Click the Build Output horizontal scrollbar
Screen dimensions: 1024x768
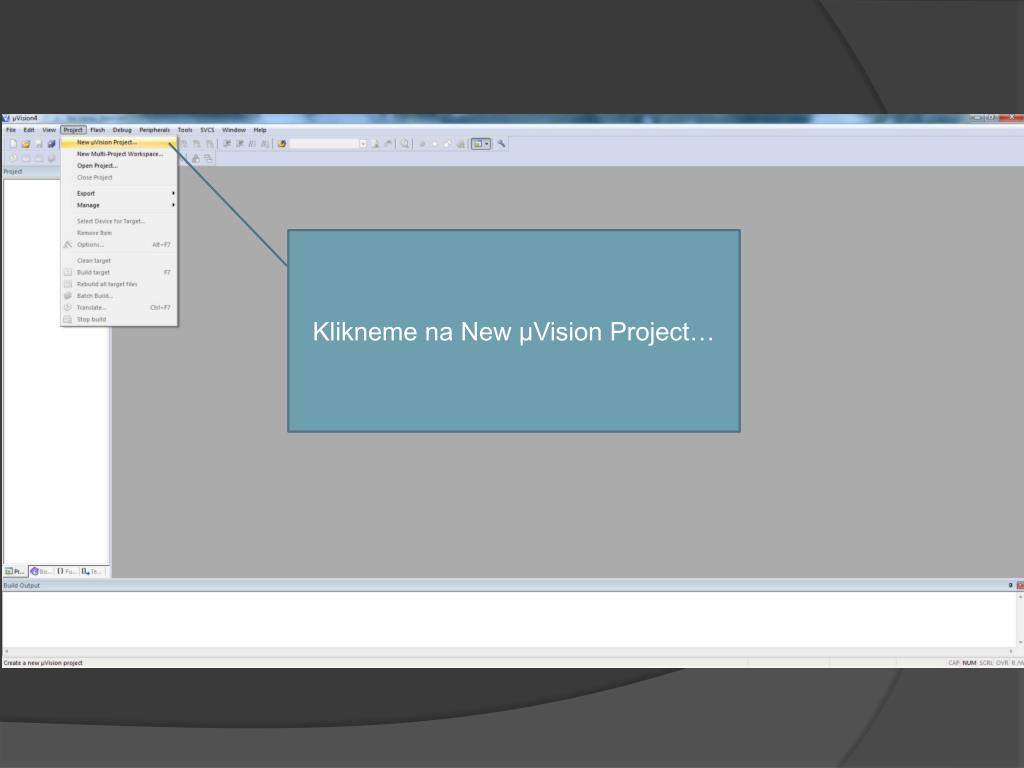pyautogui.click(x=508, y=651)
